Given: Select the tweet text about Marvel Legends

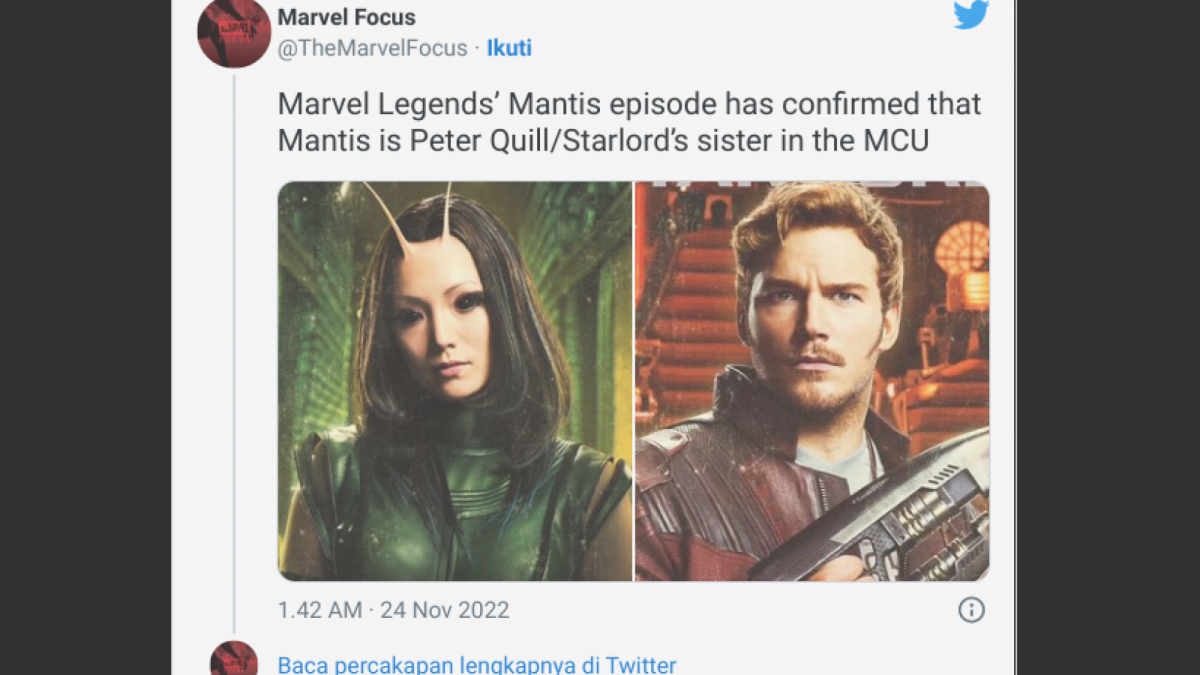Looking at the screenshot, I should click(628, 122).
